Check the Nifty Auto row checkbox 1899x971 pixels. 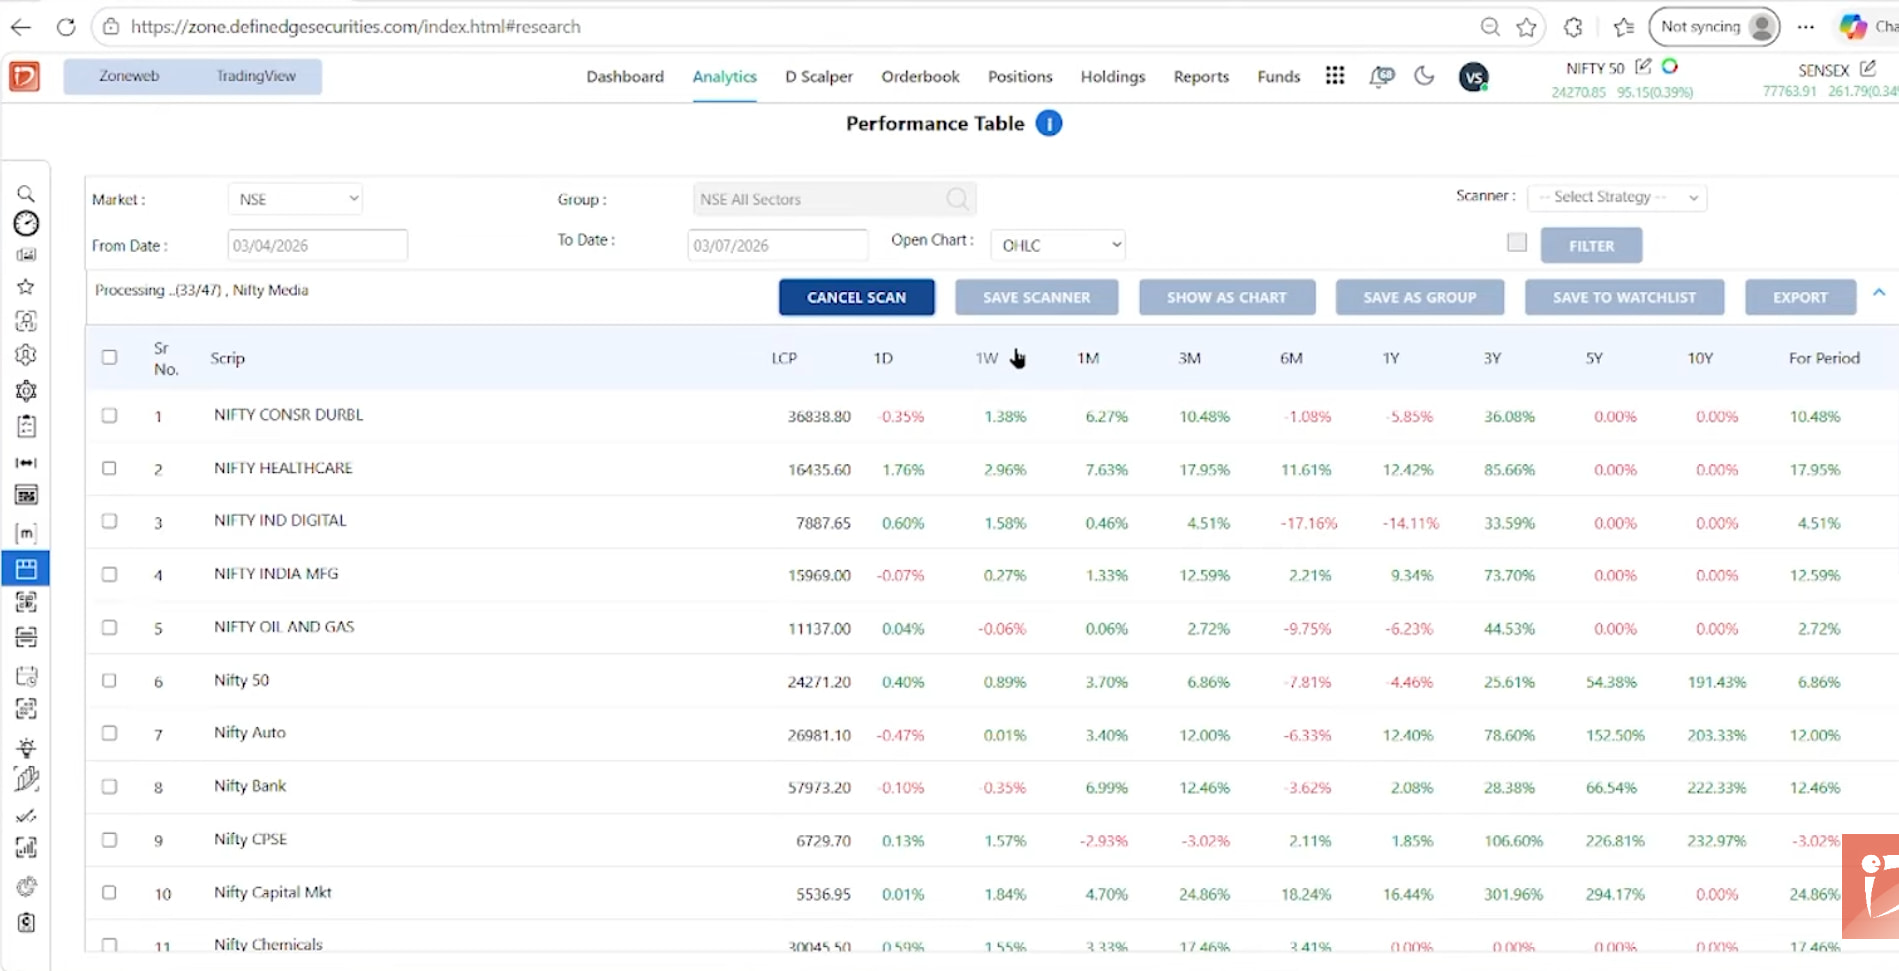(109, 733)
